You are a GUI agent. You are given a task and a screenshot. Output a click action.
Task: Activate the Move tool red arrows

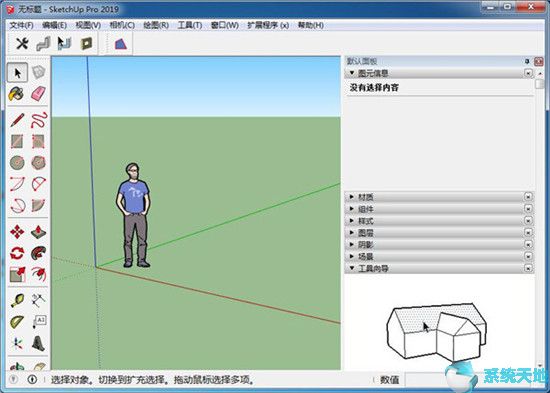point(17,232)
